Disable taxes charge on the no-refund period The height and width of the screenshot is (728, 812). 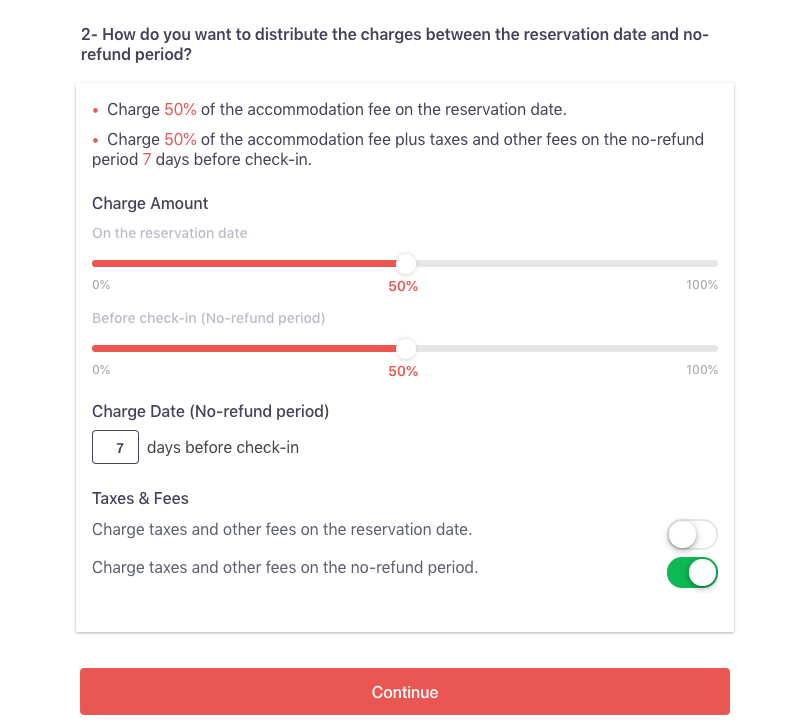click(692, 573)
